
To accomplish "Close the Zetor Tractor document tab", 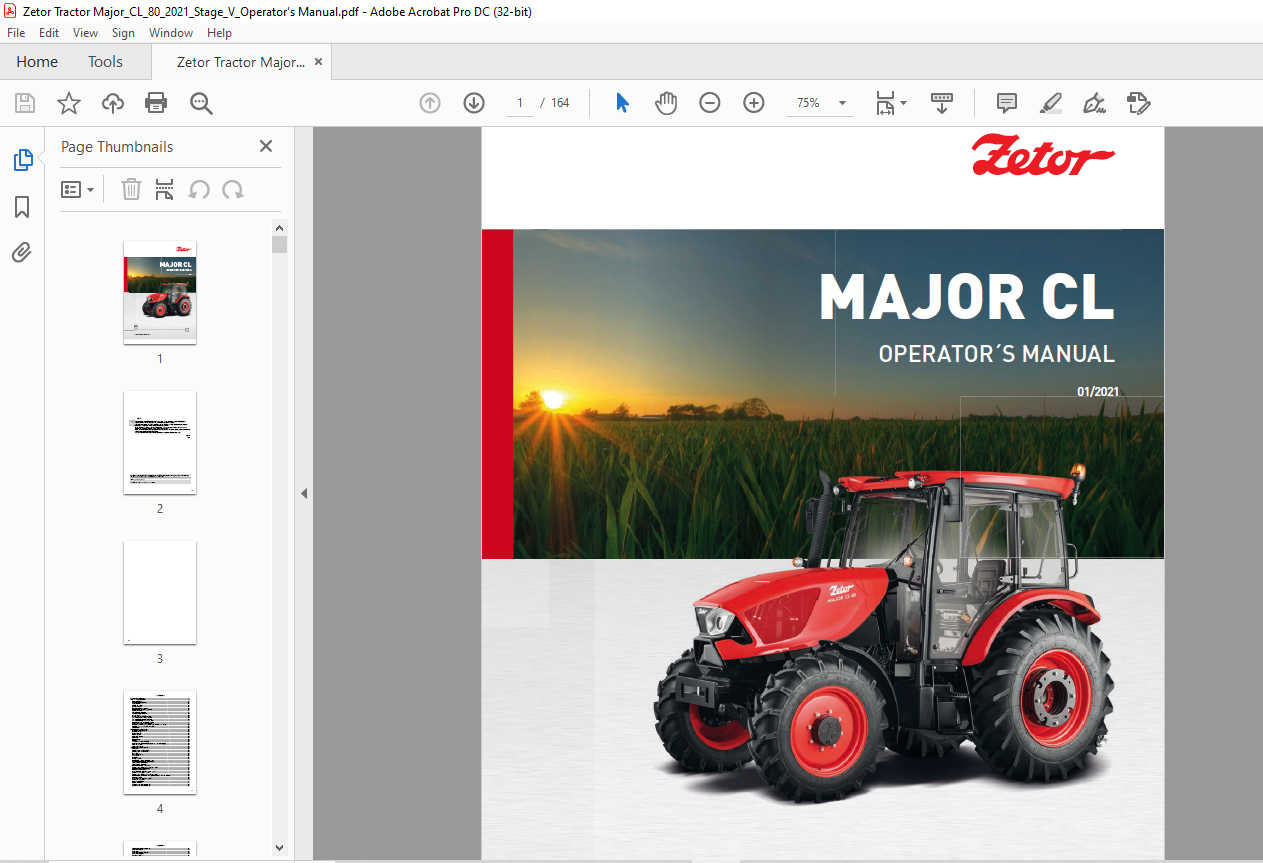I will click(x=319, y=62).
